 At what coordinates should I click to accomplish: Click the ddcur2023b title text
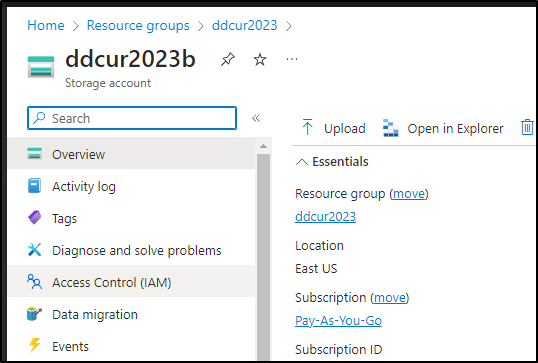pos(130,59)
